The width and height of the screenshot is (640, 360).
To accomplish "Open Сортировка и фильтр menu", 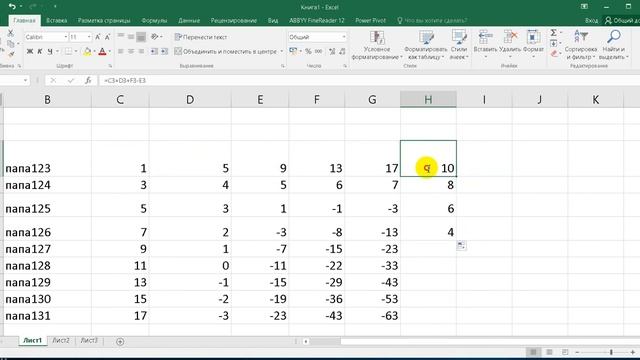I will [580, 44].
